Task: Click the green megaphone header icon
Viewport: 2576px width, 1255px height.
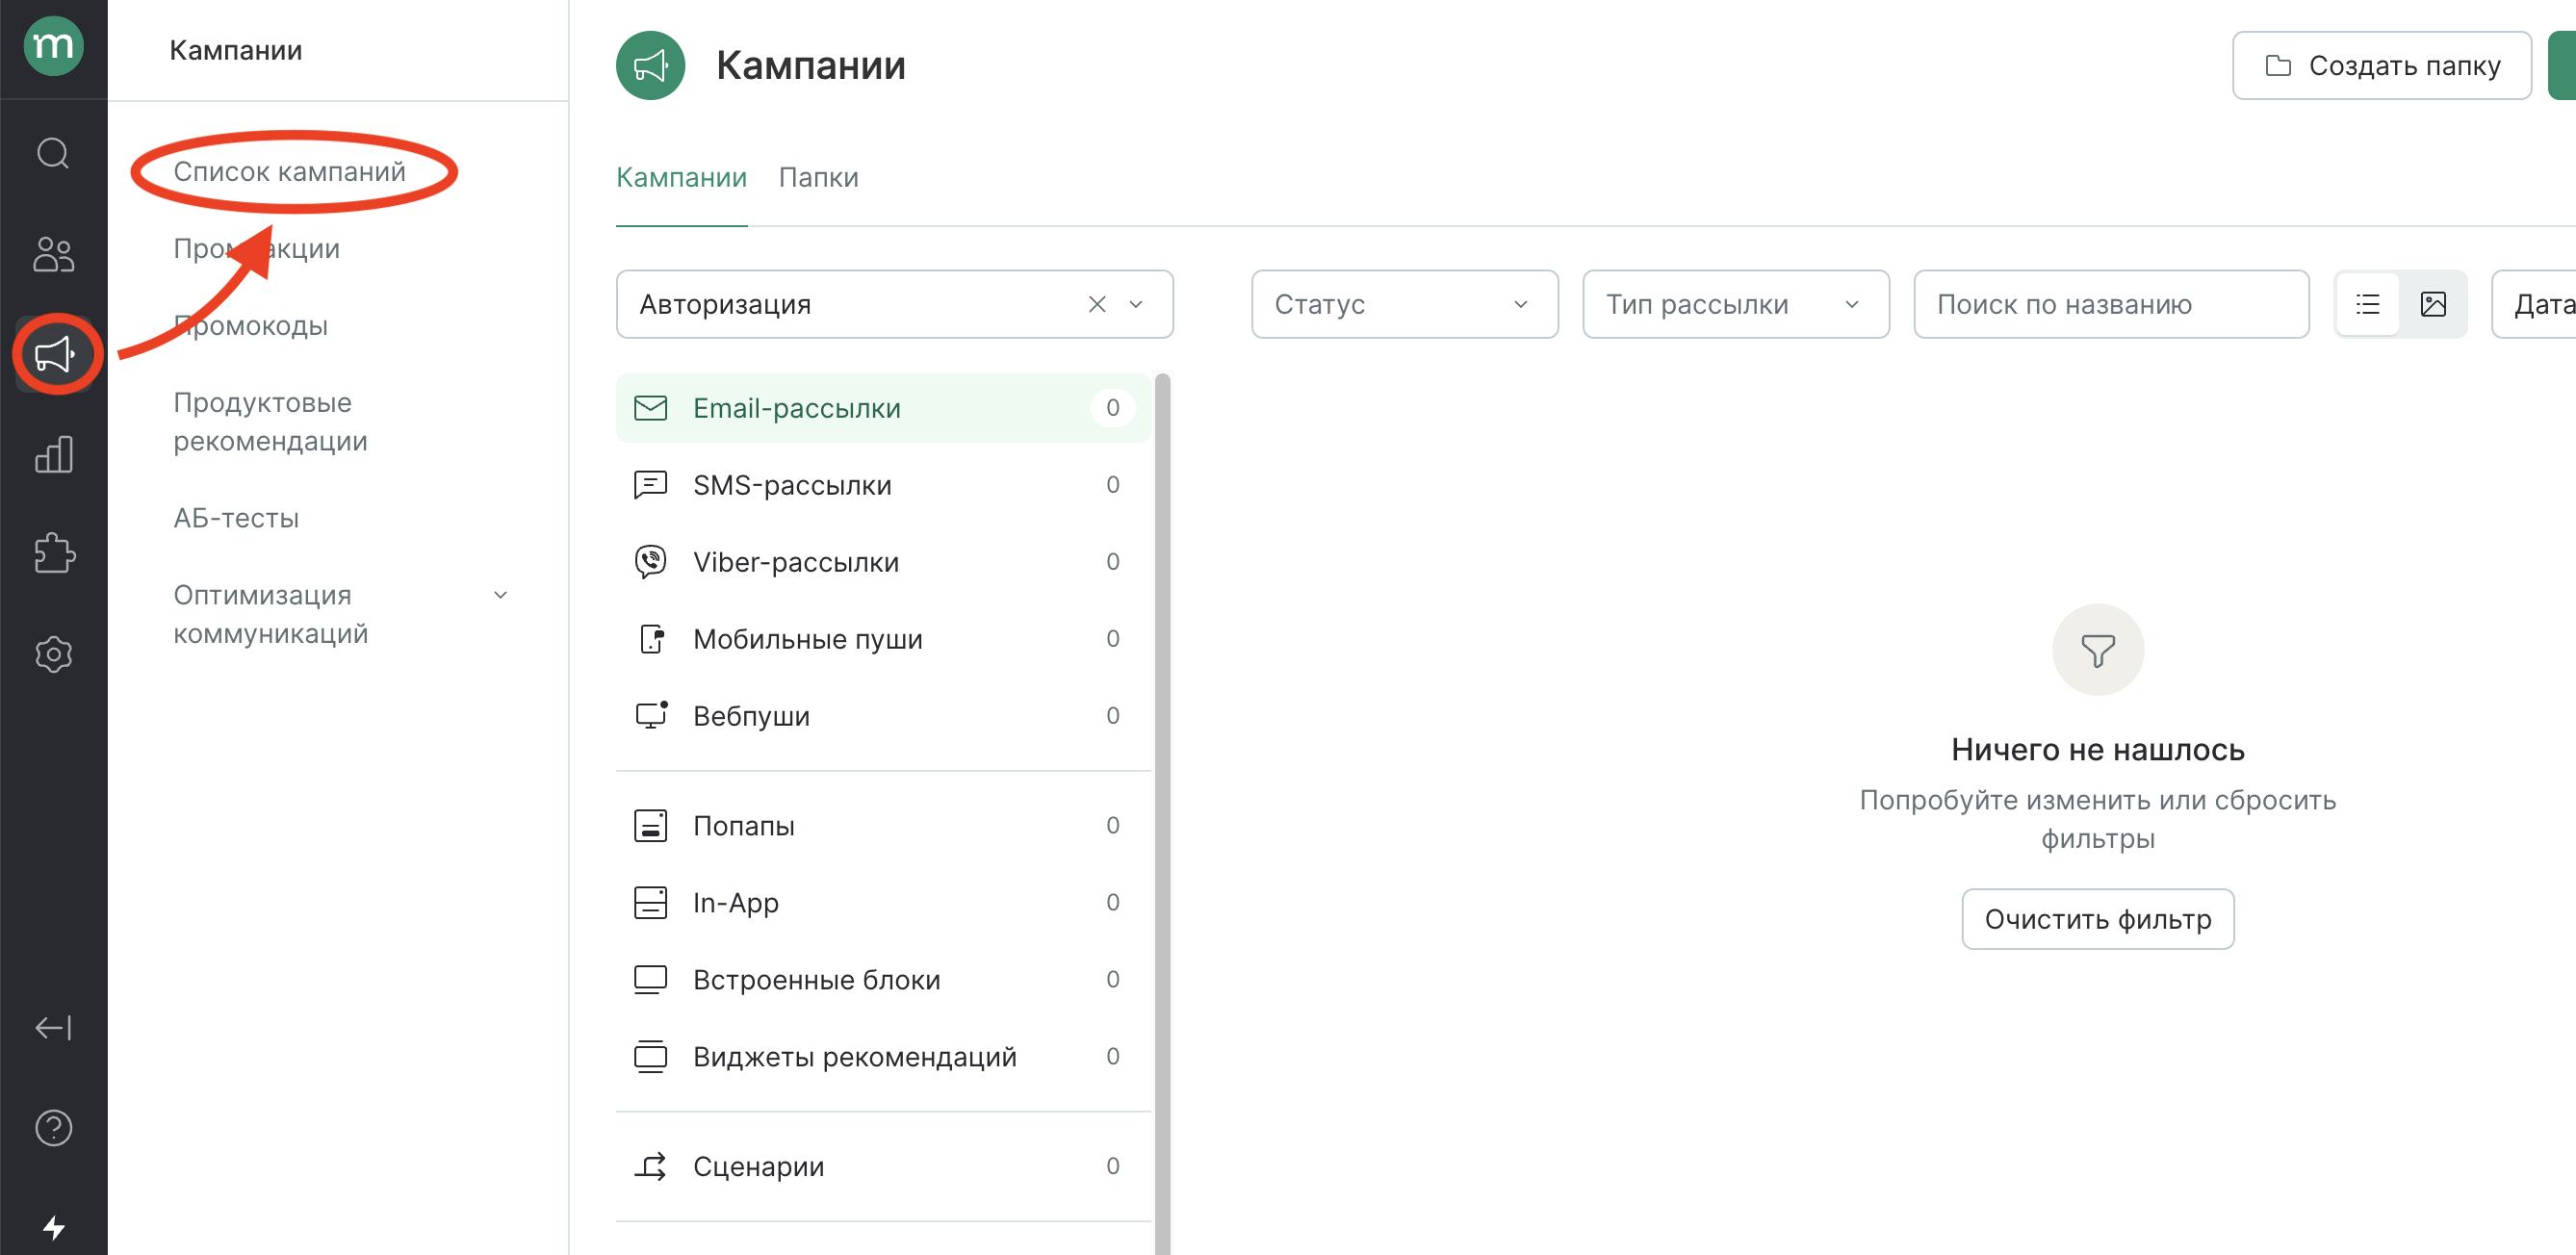Action: coord(650,65)
